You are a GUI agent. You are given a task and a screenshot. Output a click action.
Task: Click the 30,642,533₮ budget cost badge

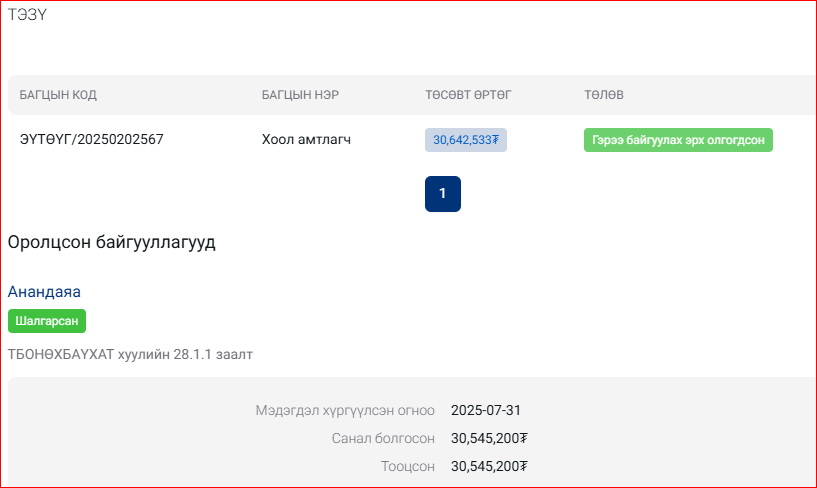(466, 141)
